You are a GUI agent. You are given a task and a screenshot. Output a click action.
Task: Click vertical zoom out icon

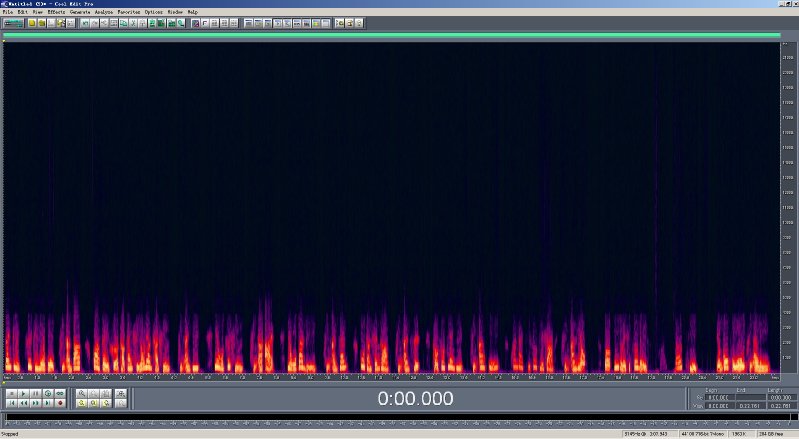pos(121,403)
